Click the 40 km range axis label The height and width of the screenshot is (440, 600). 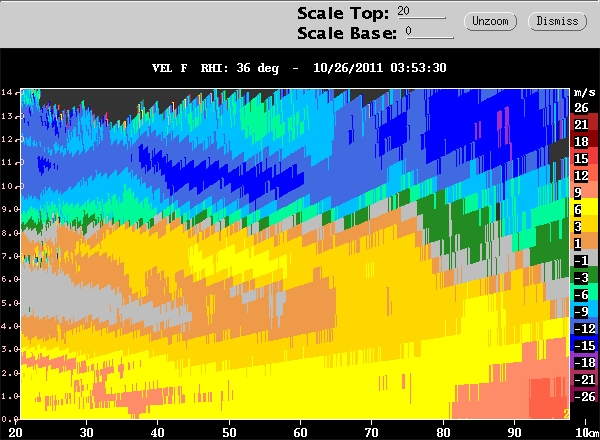pyautogui.click(x=157, y=433)
